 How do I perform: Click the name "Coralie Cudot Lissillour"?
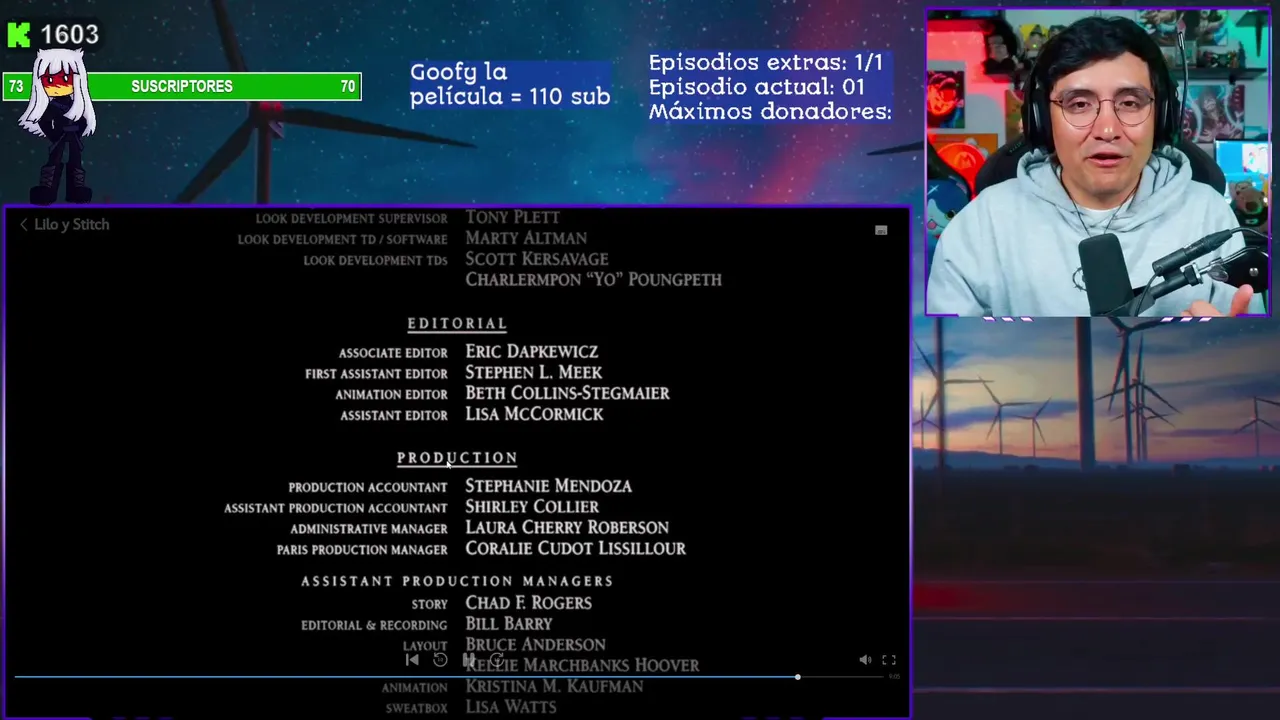click(575, 549)
